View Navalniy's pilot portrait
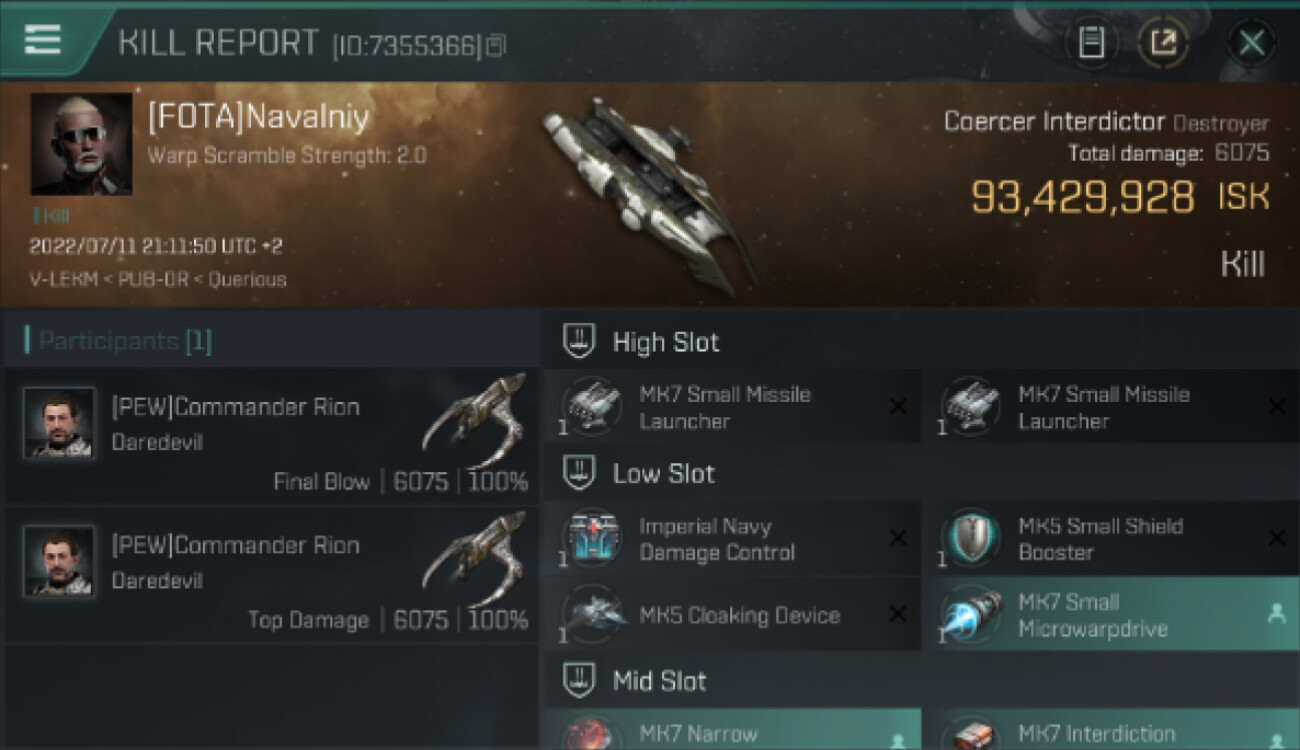Viewport: 1300px width, 750px height. [82, 144]
